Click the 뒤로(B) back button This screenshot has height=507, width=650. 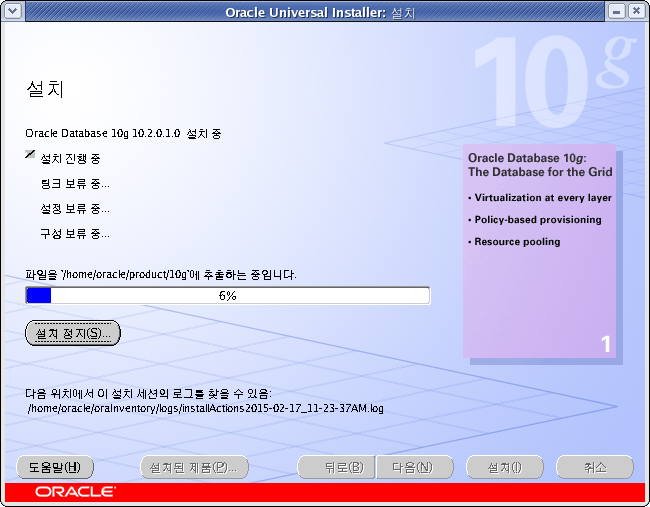(336, 468)
